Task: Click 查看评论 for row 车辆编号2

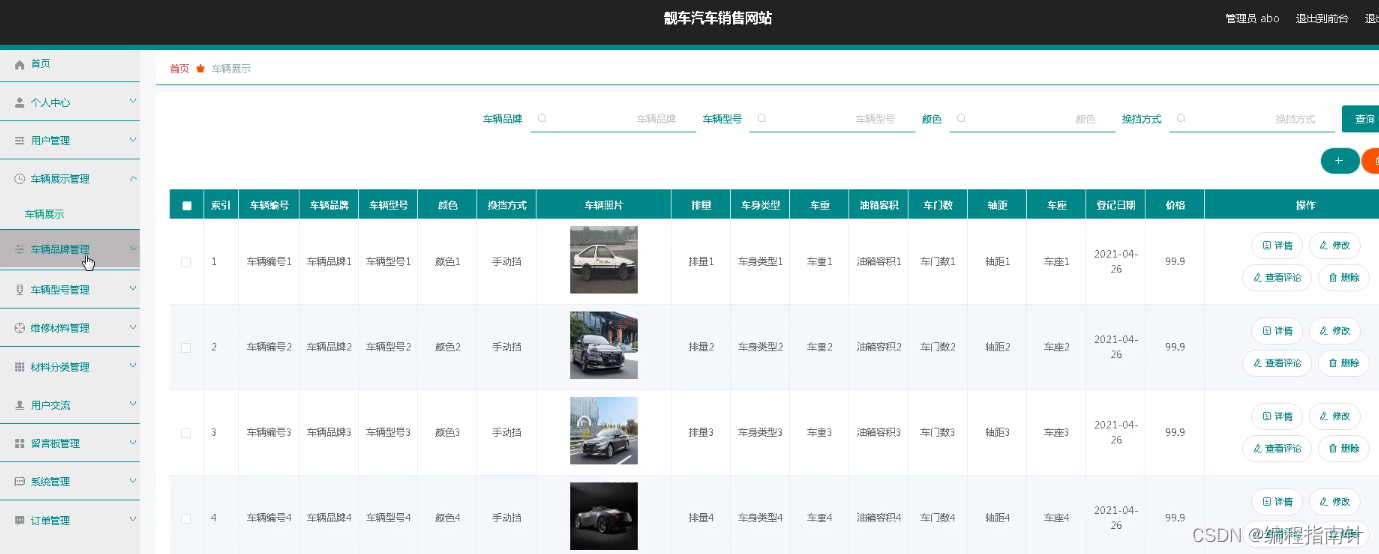Action: pos(1277,363)
